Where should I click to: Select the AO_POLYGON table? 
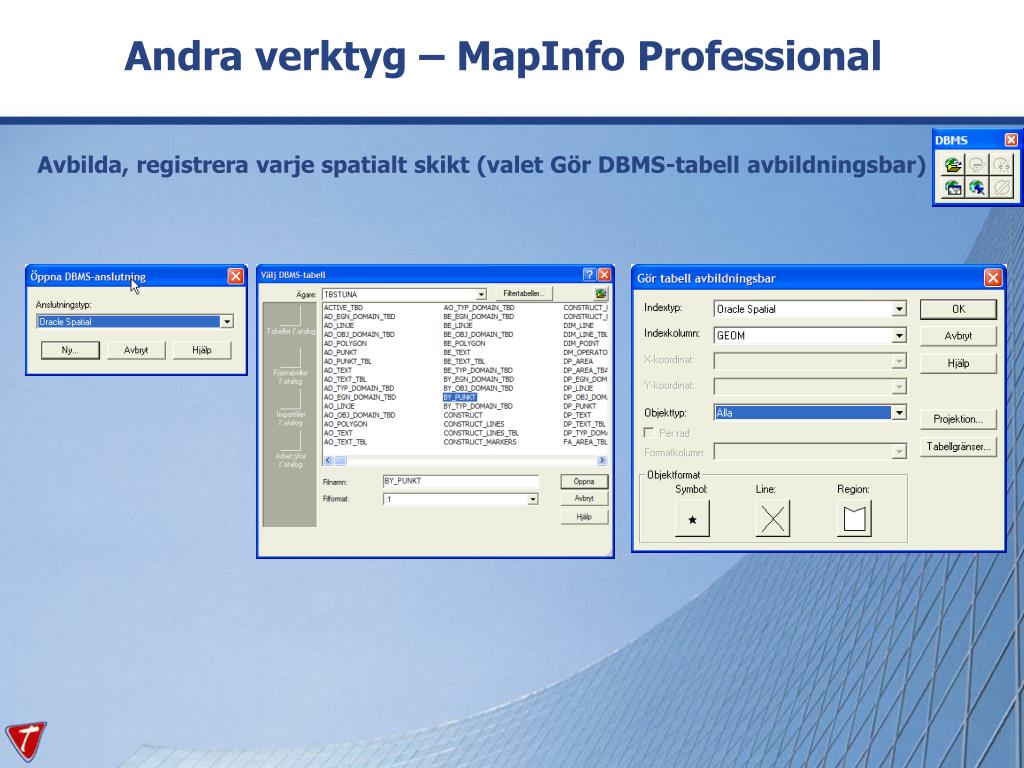point(345,424)
